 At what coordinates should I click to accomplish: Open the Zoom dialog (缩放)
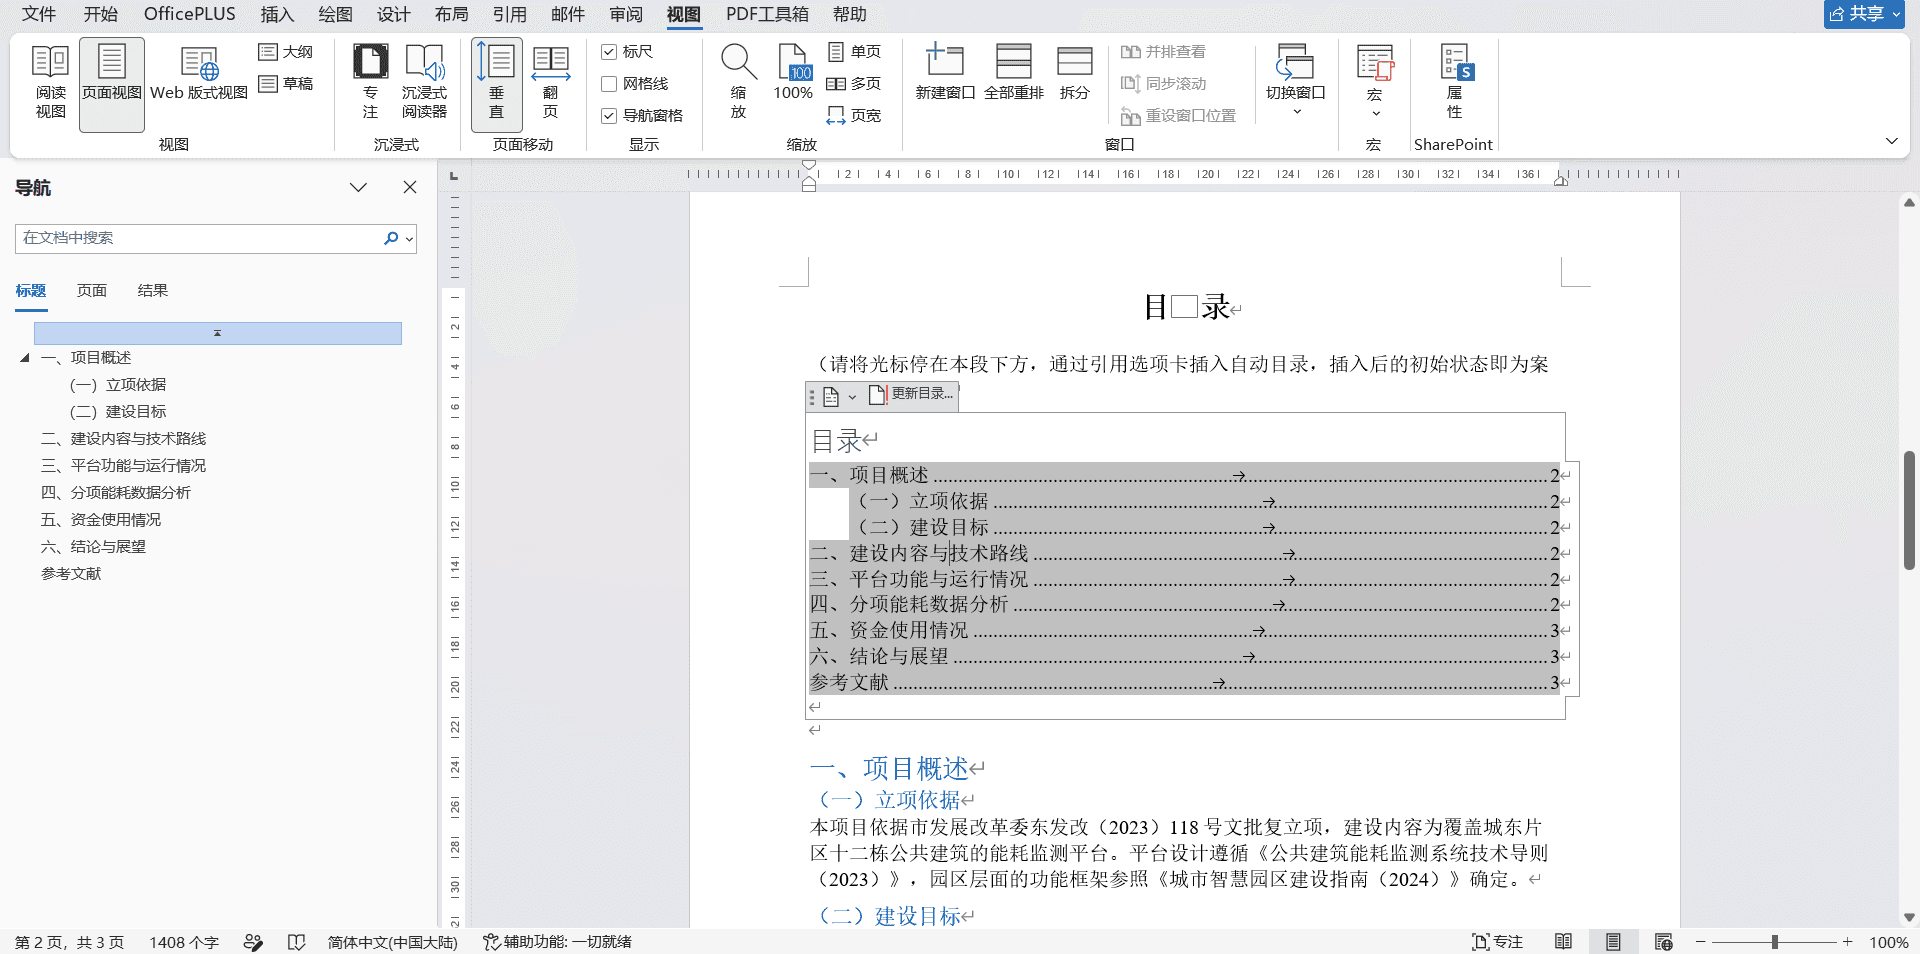[x=738, y=83]
